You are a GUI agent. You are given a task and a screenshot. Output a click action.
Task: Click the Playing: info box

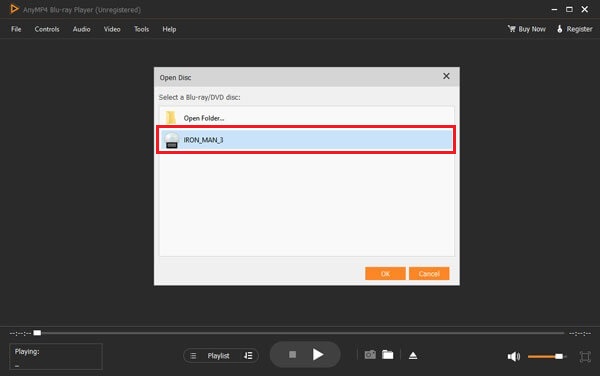tap(56, 356)
